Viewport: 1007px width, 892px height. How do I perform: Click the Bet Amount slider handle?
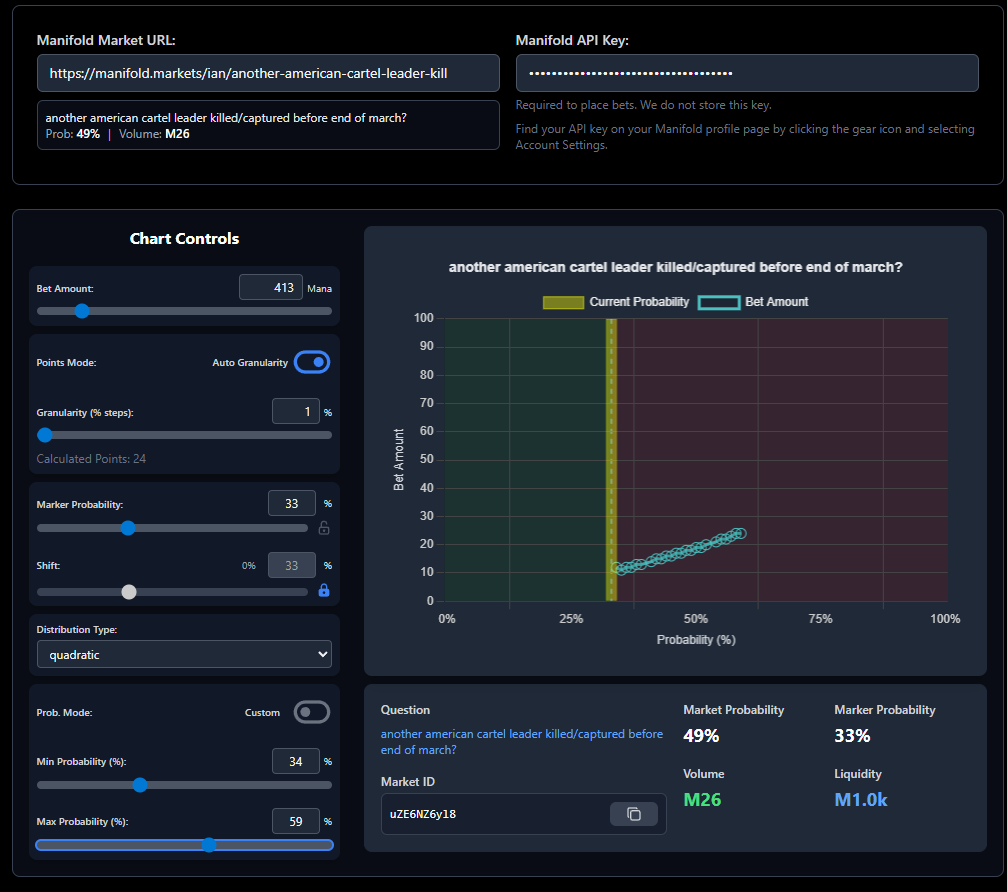click(82, 311)
